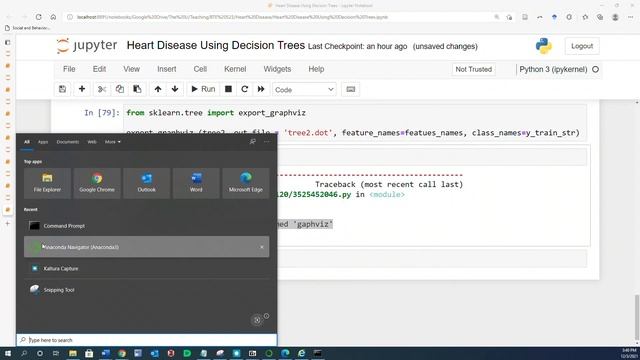The image size is (640, 360).
Task: Open Command Prompt from recent list
Action: point(147,226)
